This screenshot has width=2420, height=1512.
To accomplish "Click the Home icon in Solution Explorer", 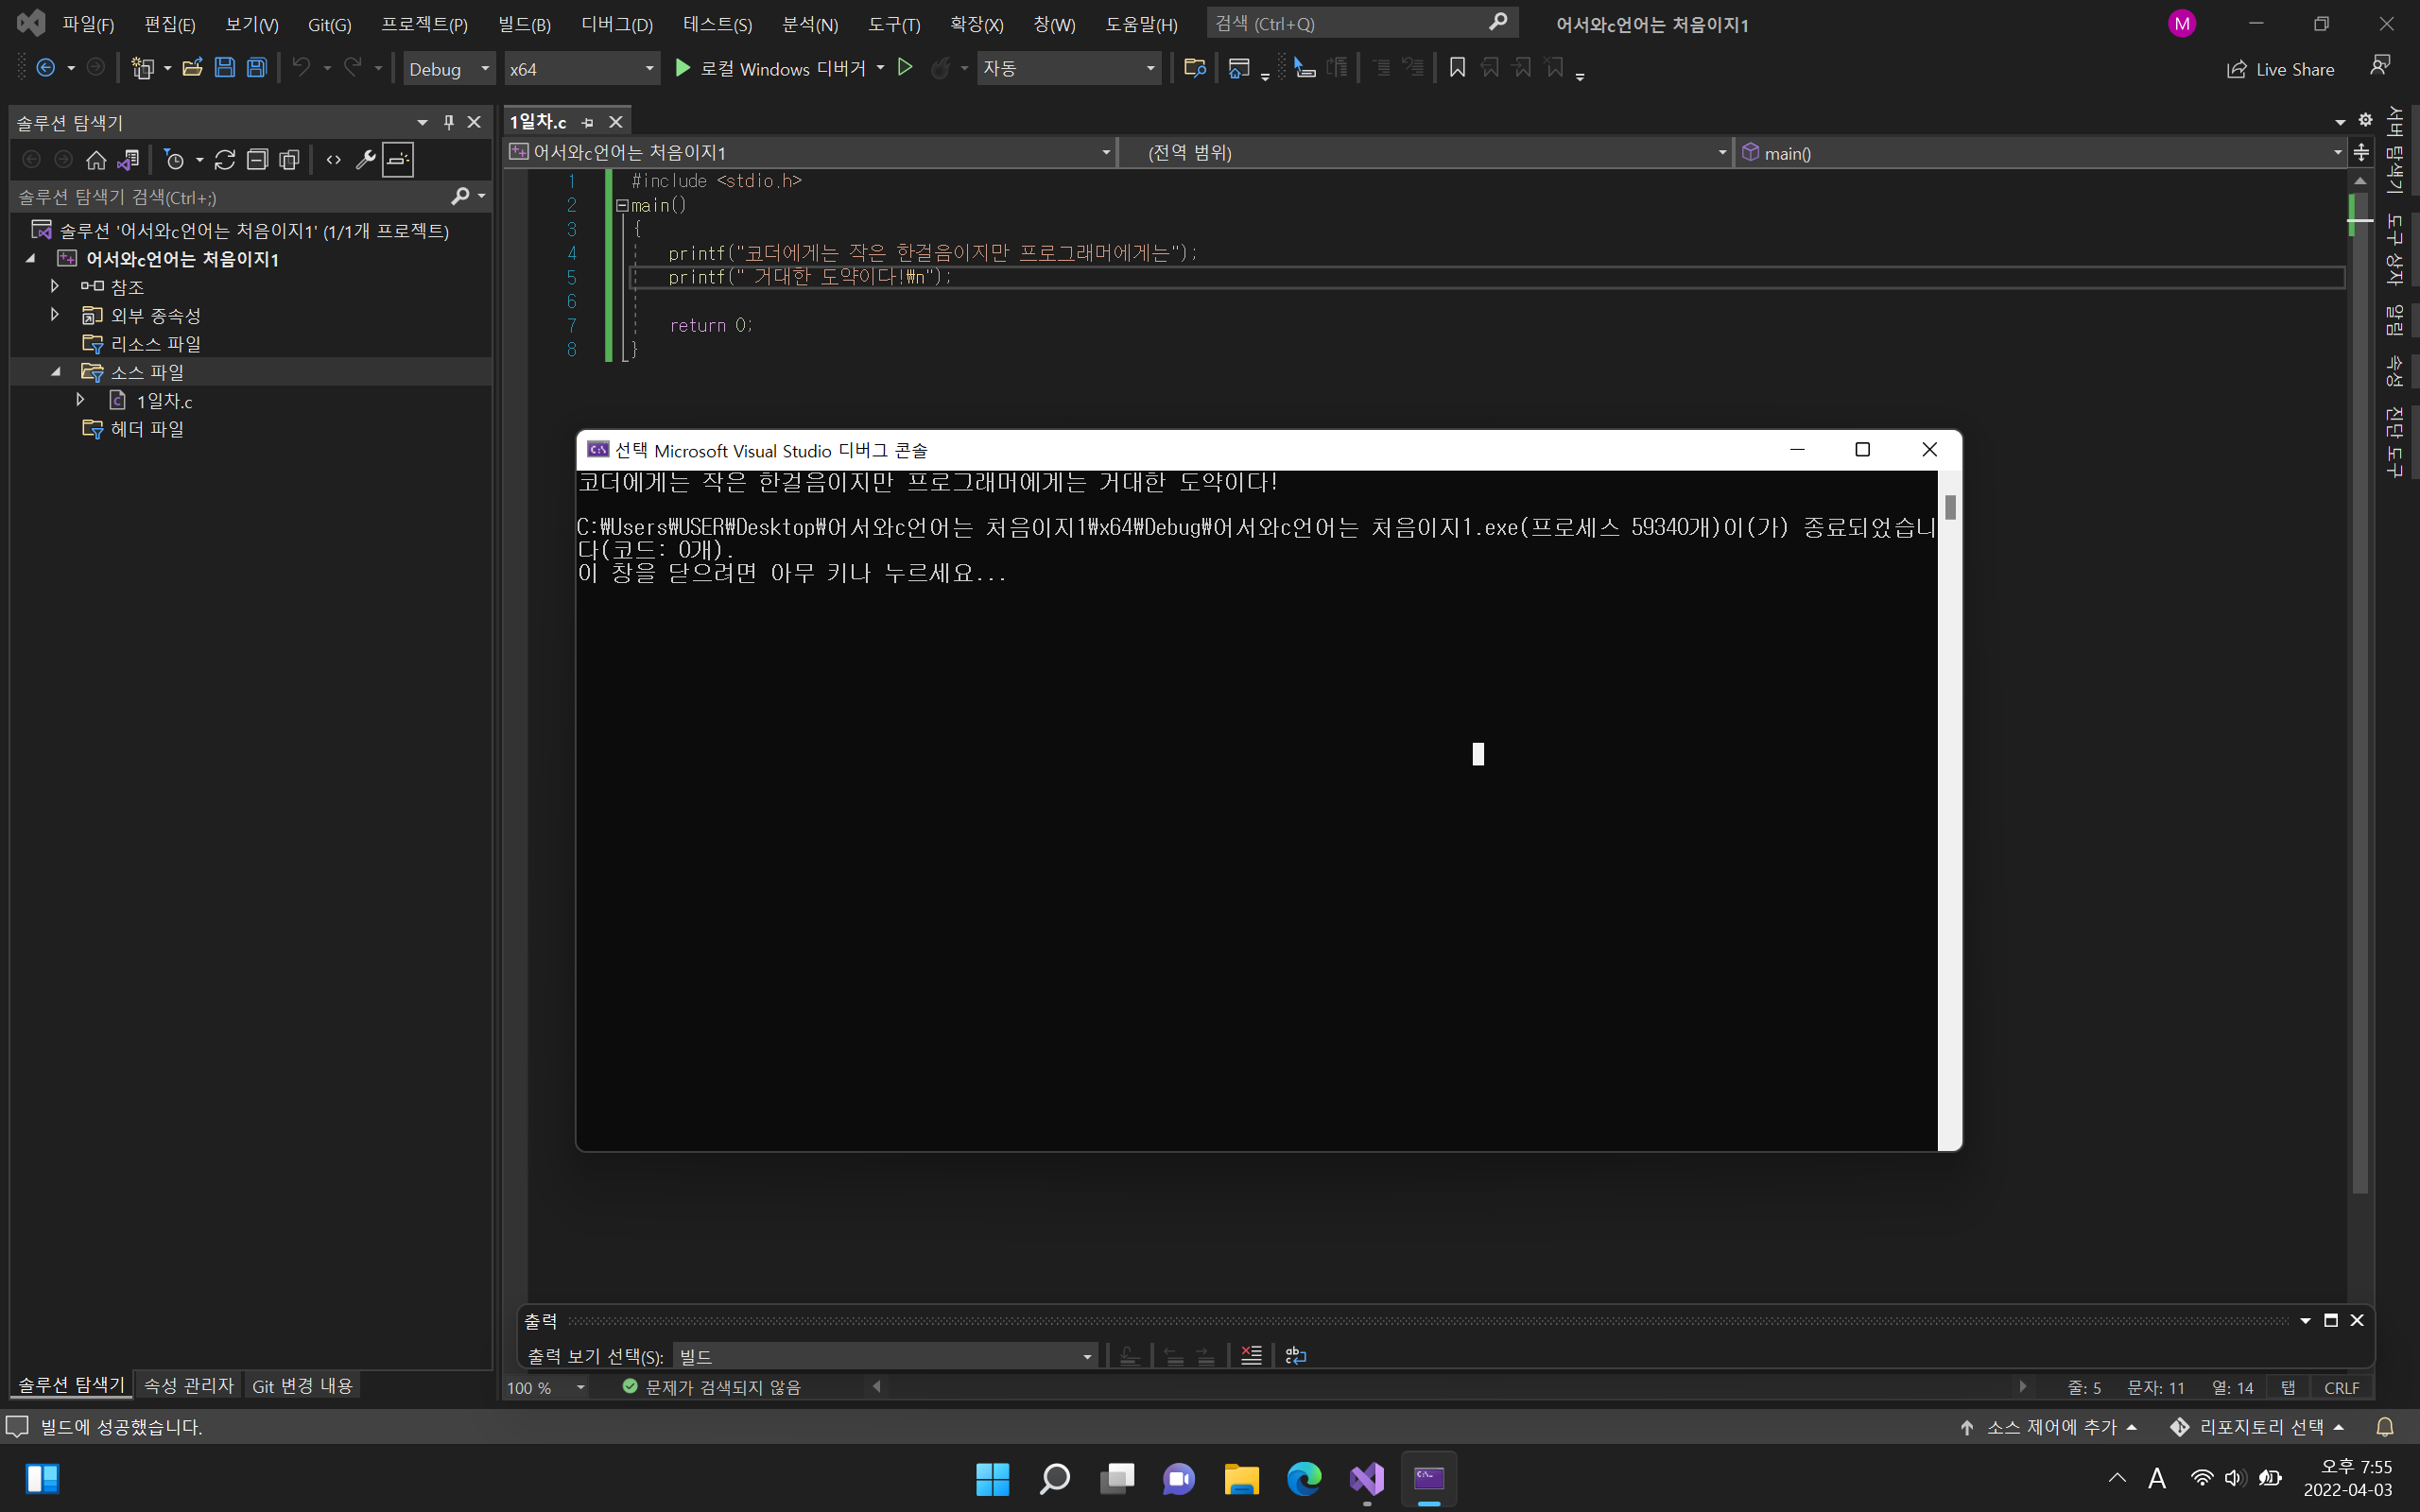I will pos(96,160).
